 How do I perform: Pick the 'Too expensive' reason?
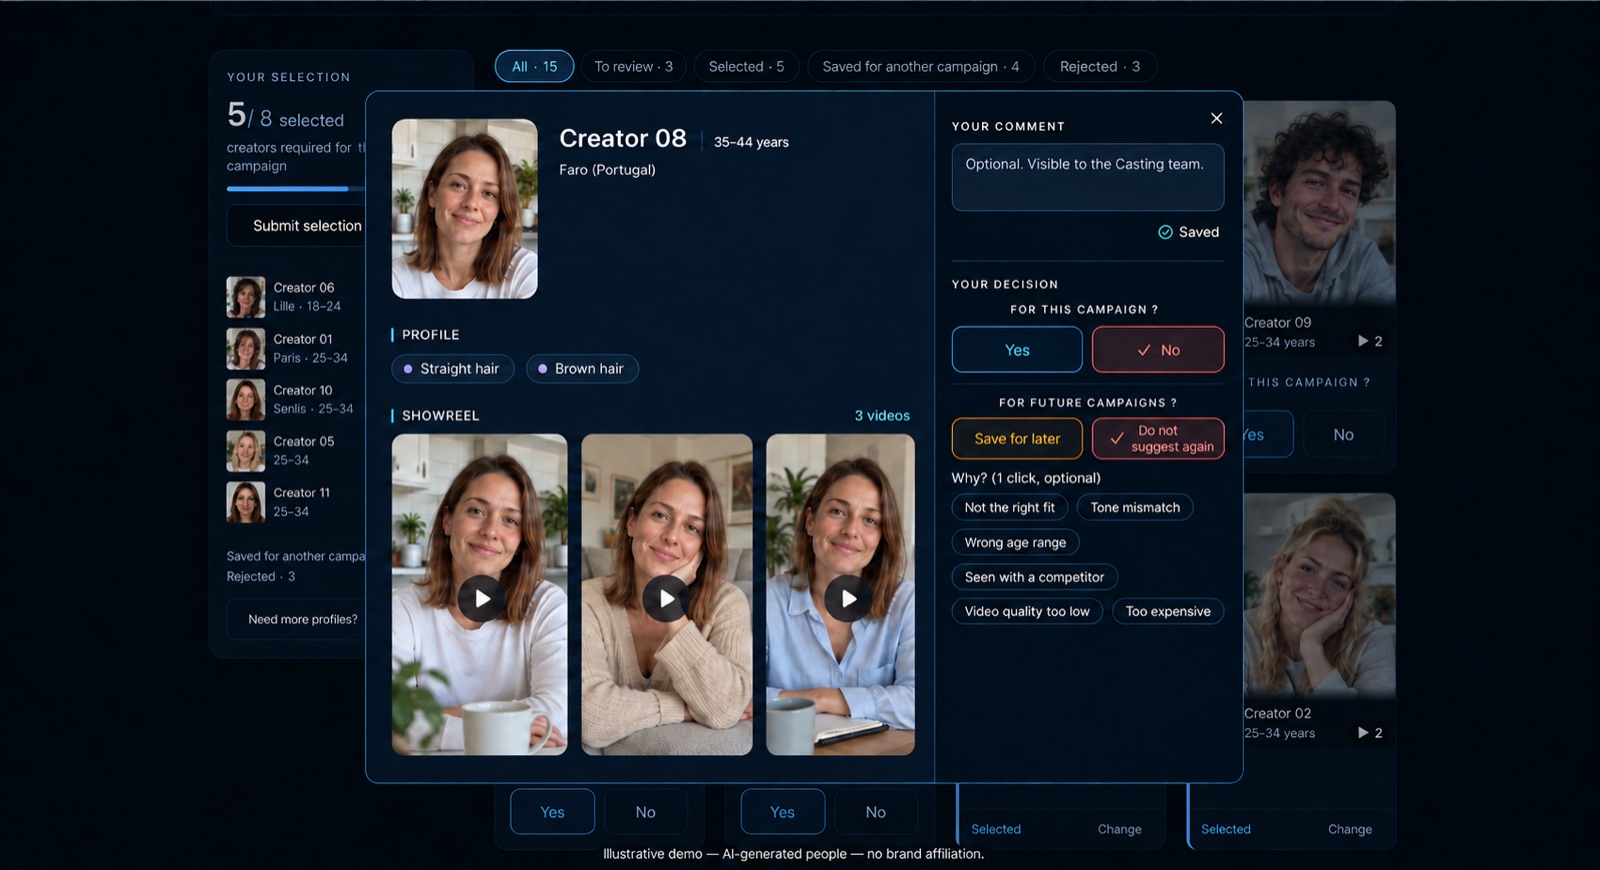(x=1168, y=611)
